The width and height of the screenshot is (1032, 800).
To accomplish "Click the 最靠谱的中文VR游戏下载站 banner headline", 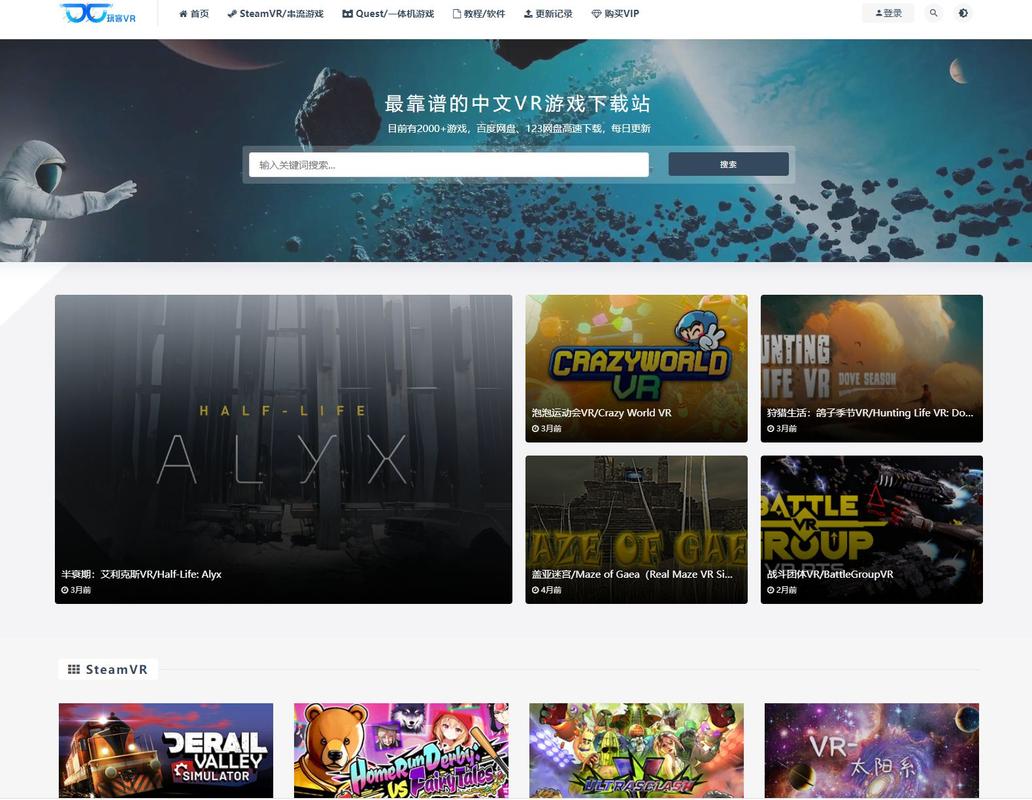I will [x=517, y=103].
